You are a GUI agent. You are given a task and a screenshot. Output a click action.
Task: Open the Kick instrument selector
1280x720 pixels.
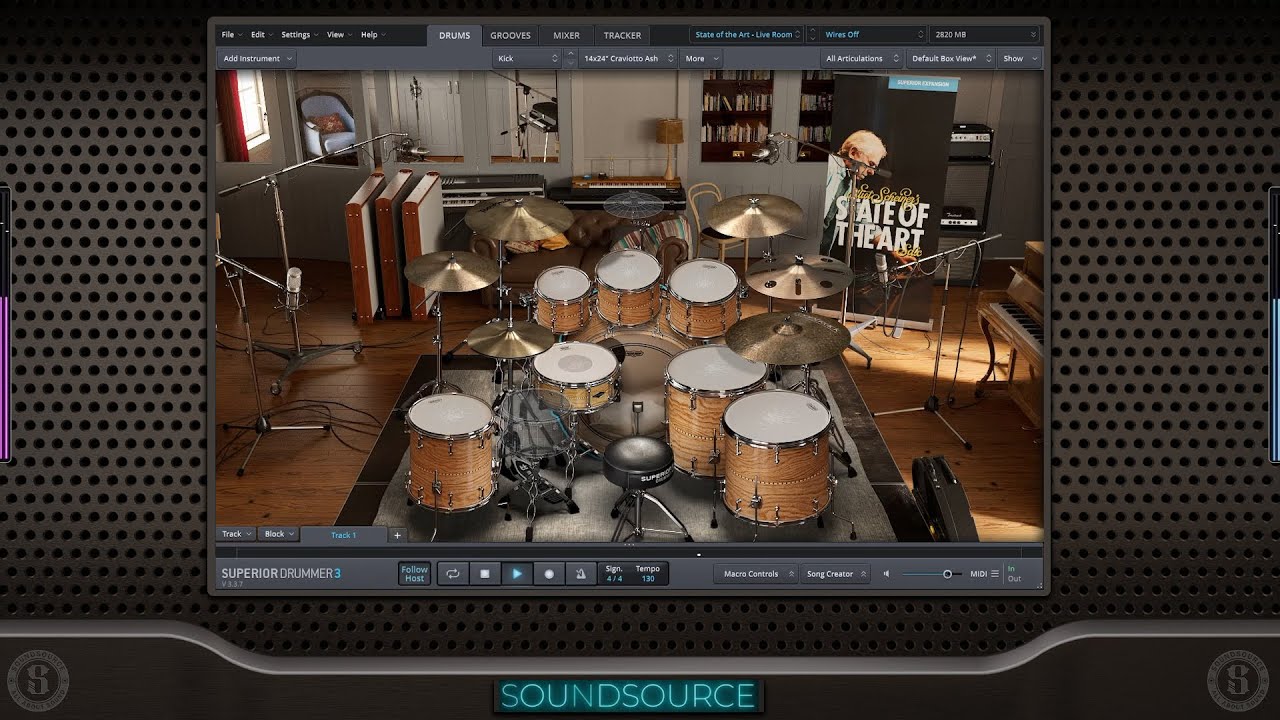point(527,59)
